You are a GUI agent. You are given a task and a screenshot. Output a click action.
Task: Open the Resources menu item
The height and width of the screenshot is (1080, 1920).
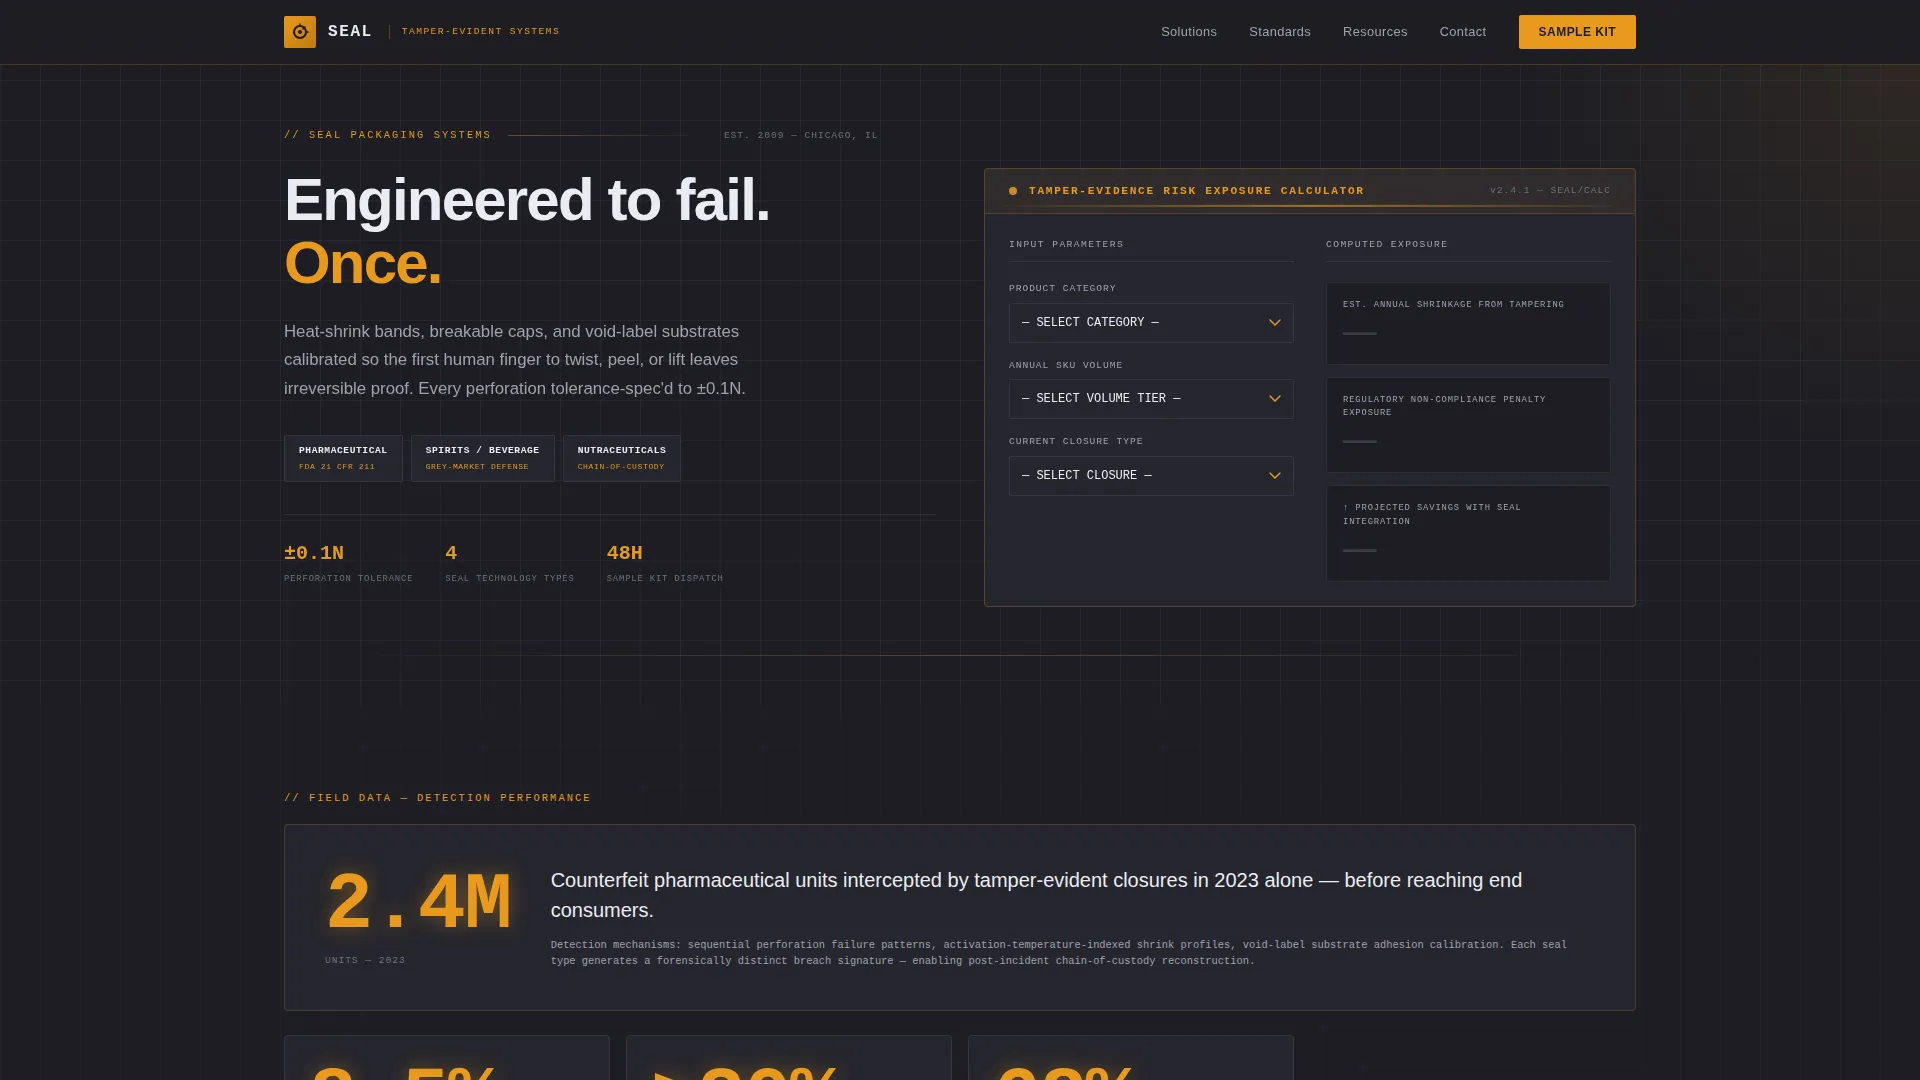[x=1375, y=32]
